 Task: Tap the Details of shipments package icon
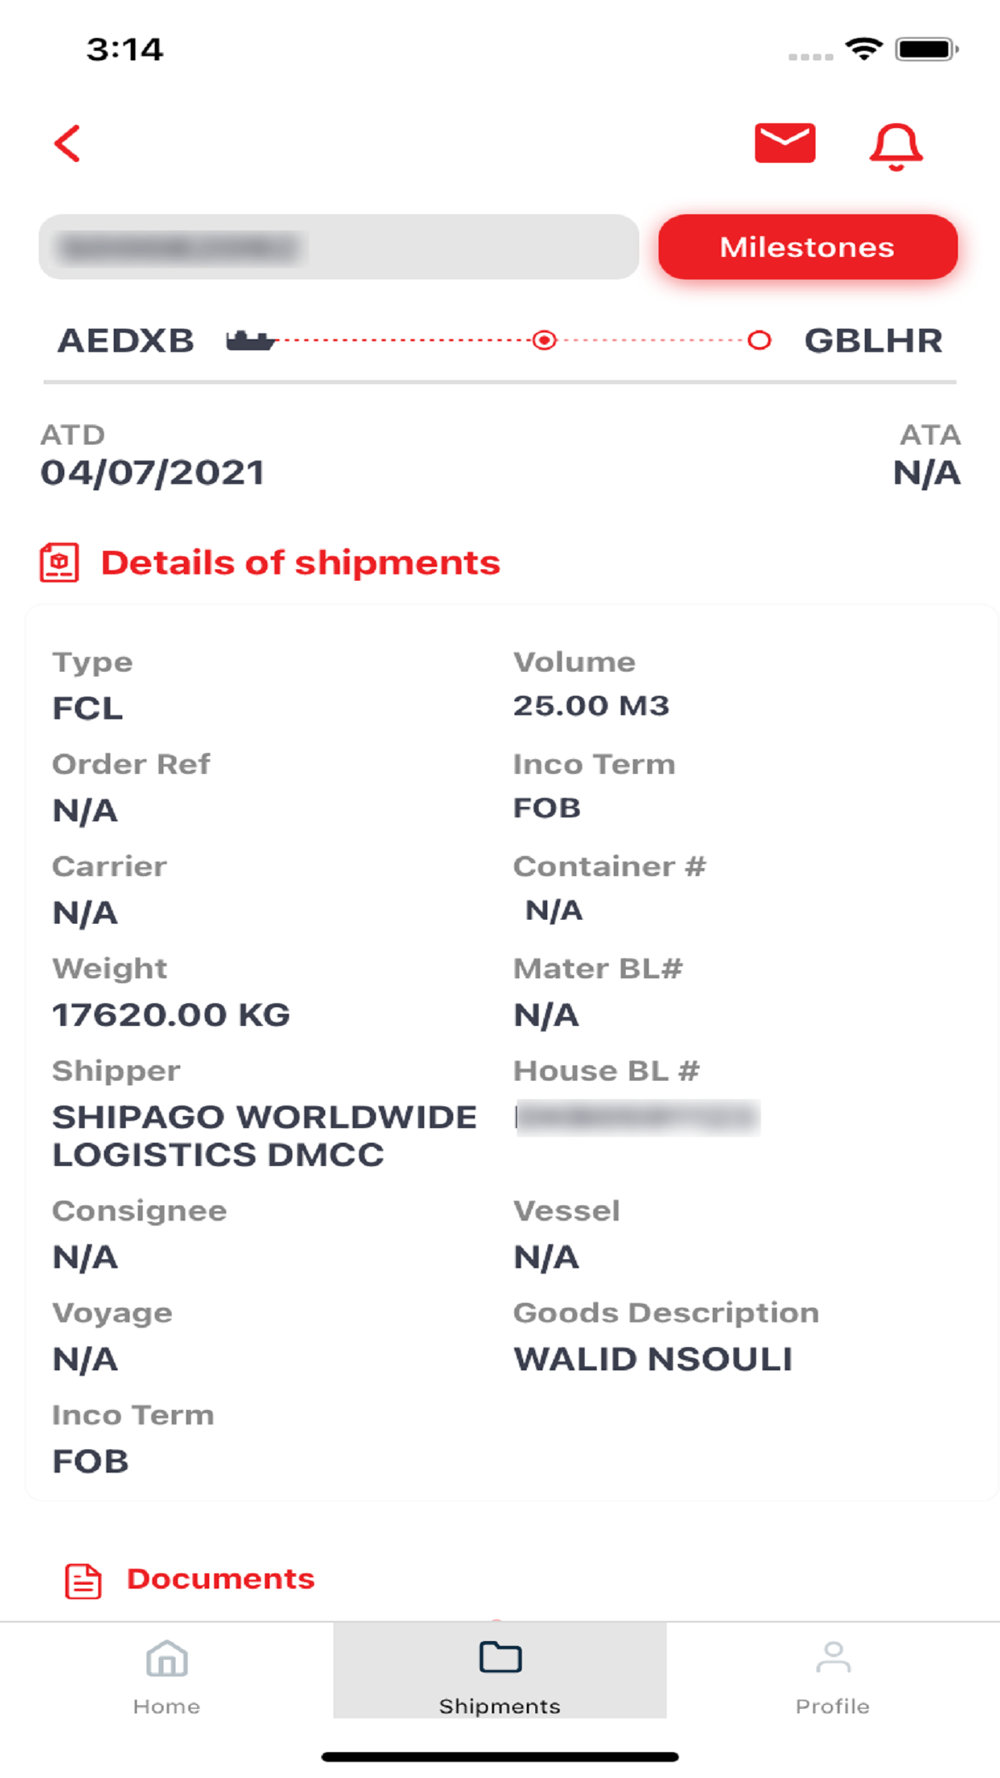pyautogui.click(x=59, y=563)
